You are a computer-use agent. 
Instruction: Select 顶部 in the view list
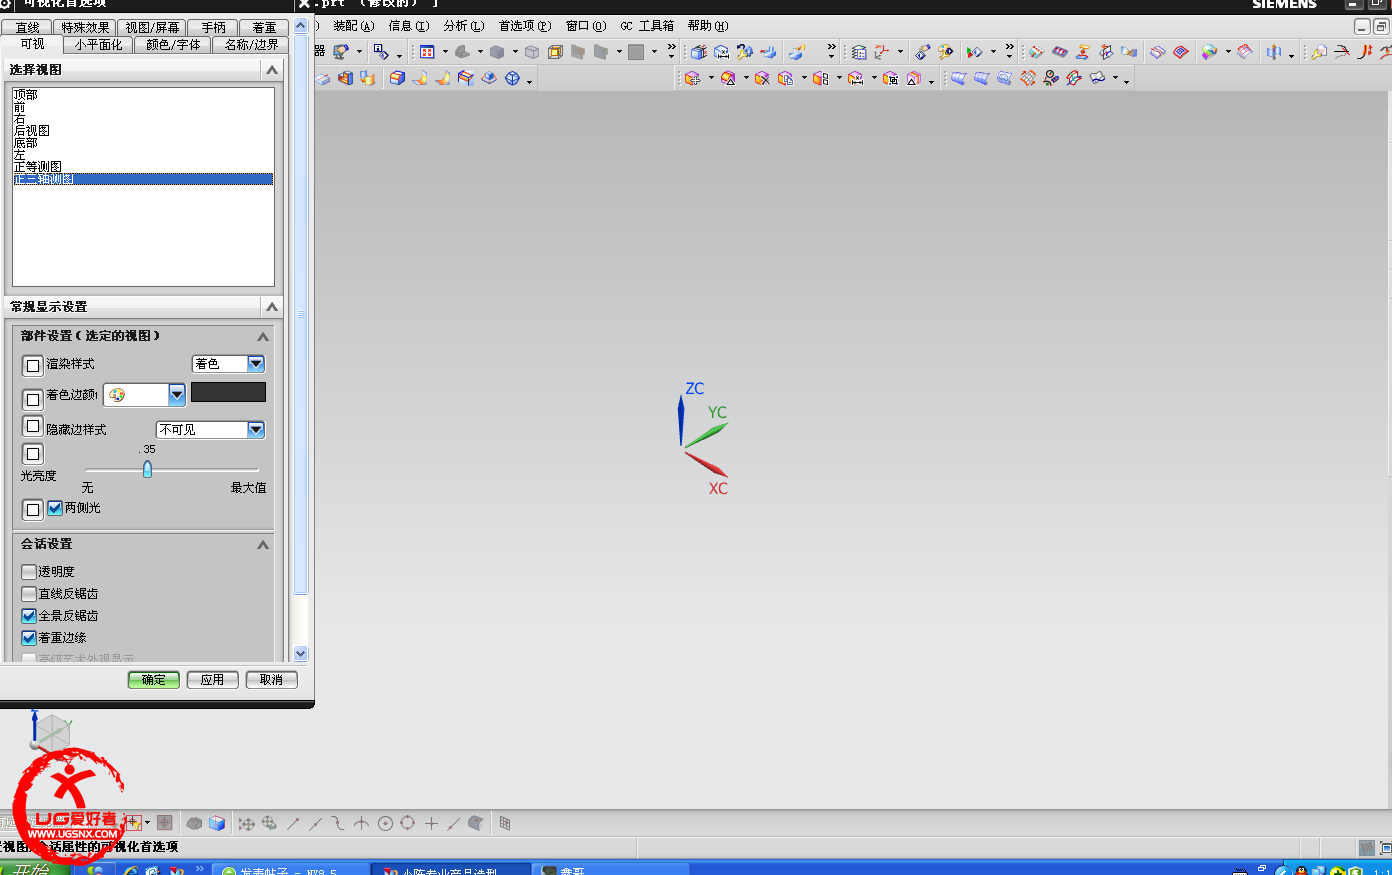(143, 95)
